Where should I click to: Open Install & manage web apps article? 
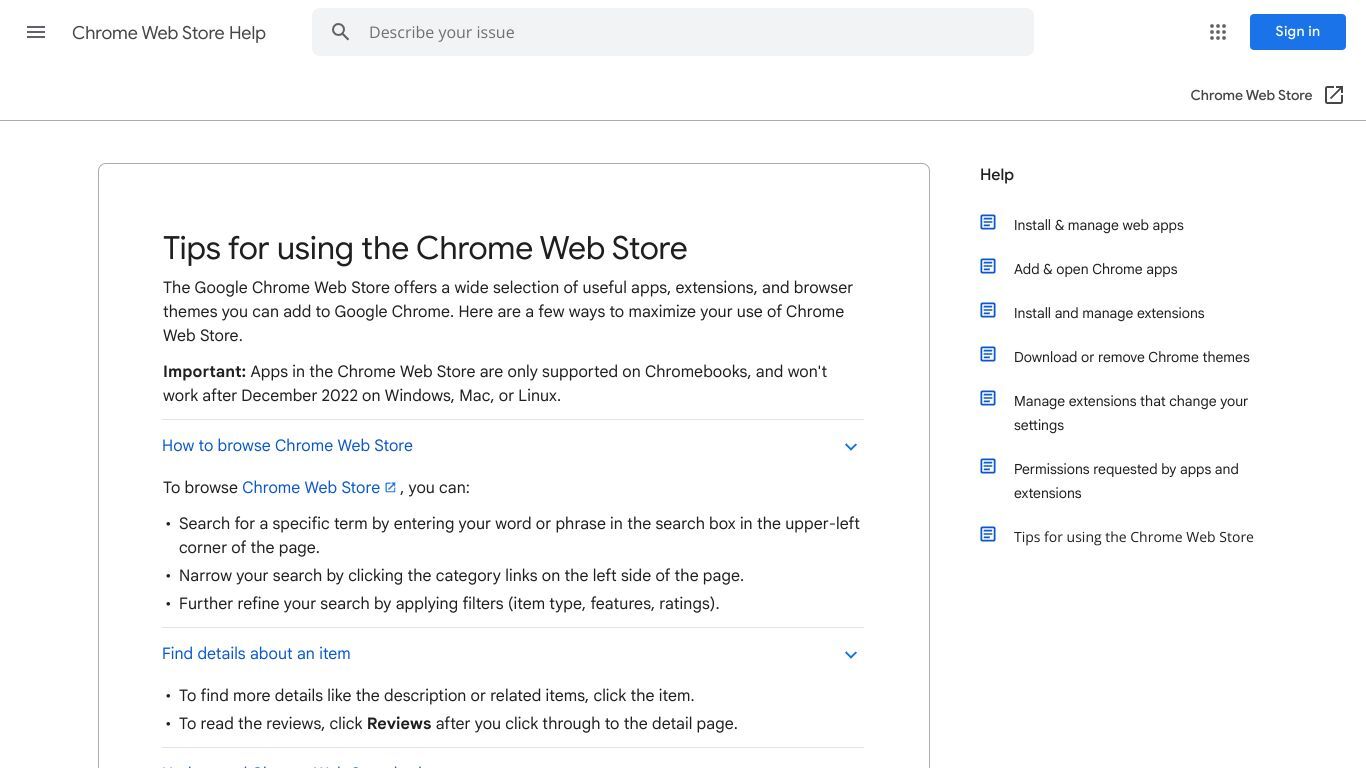coord(1098,225)
